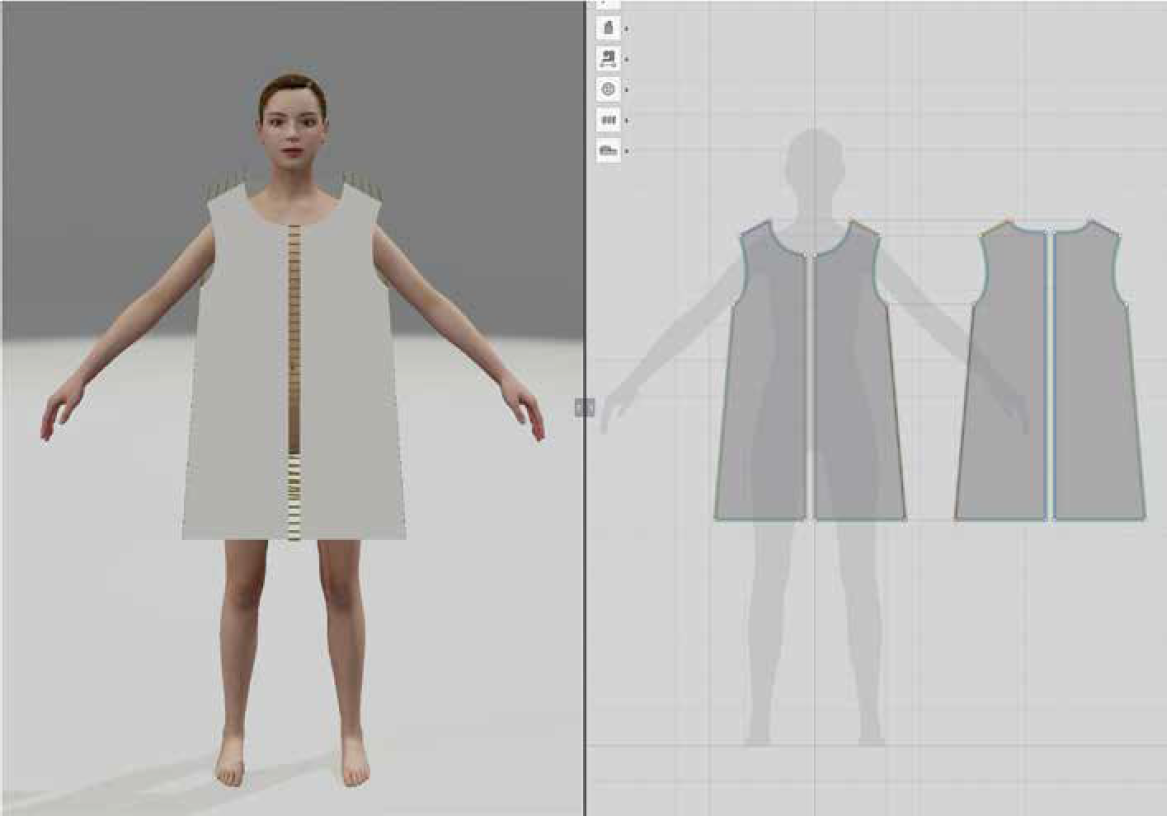This screenshot has height=817, width=1167.
Task: Click the garment display icon in 2D toolbar
Action: click(608, 28)
